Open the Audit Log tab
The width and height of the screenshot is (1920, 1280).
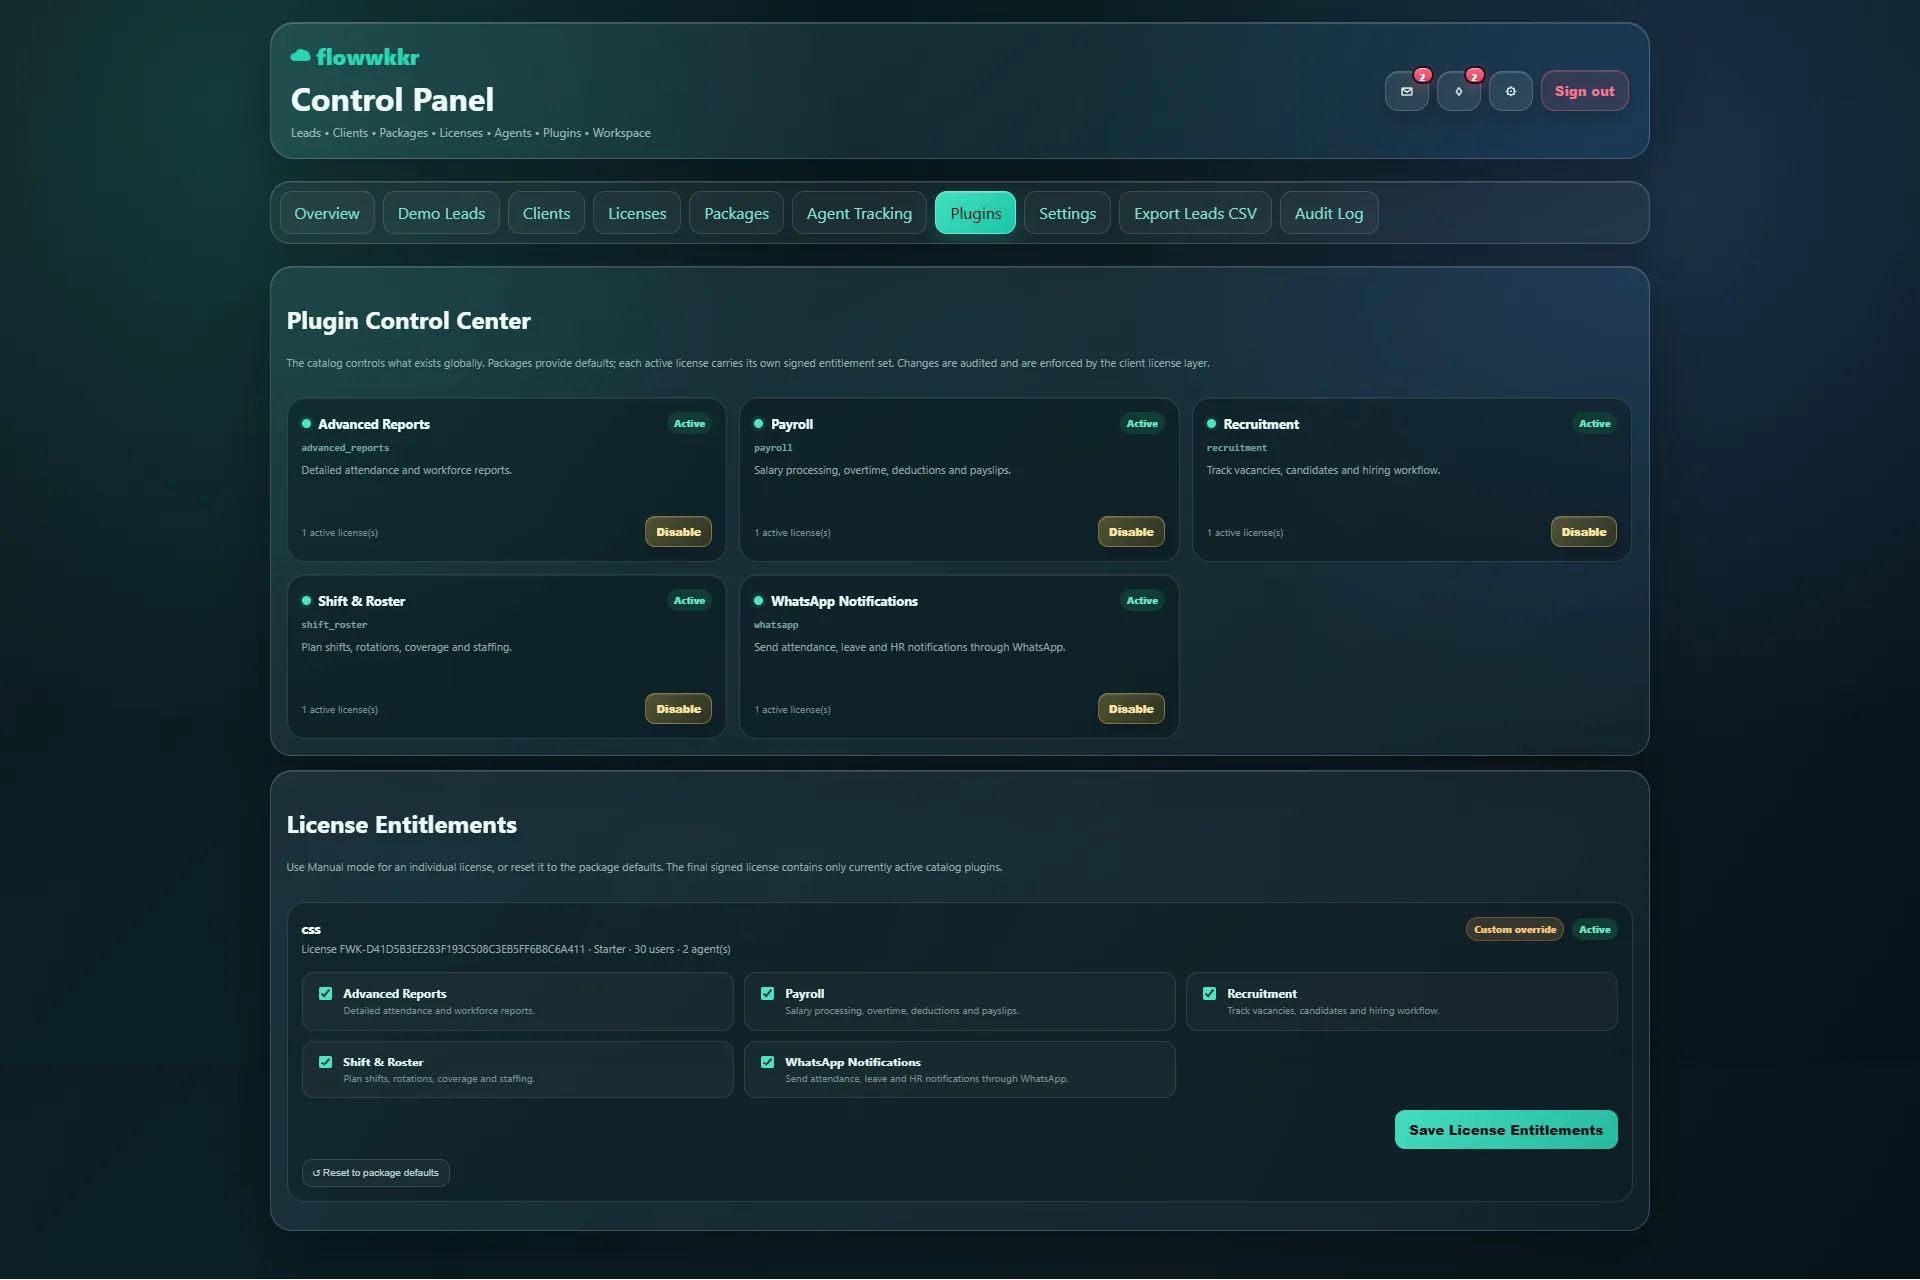click(1328, 213)
